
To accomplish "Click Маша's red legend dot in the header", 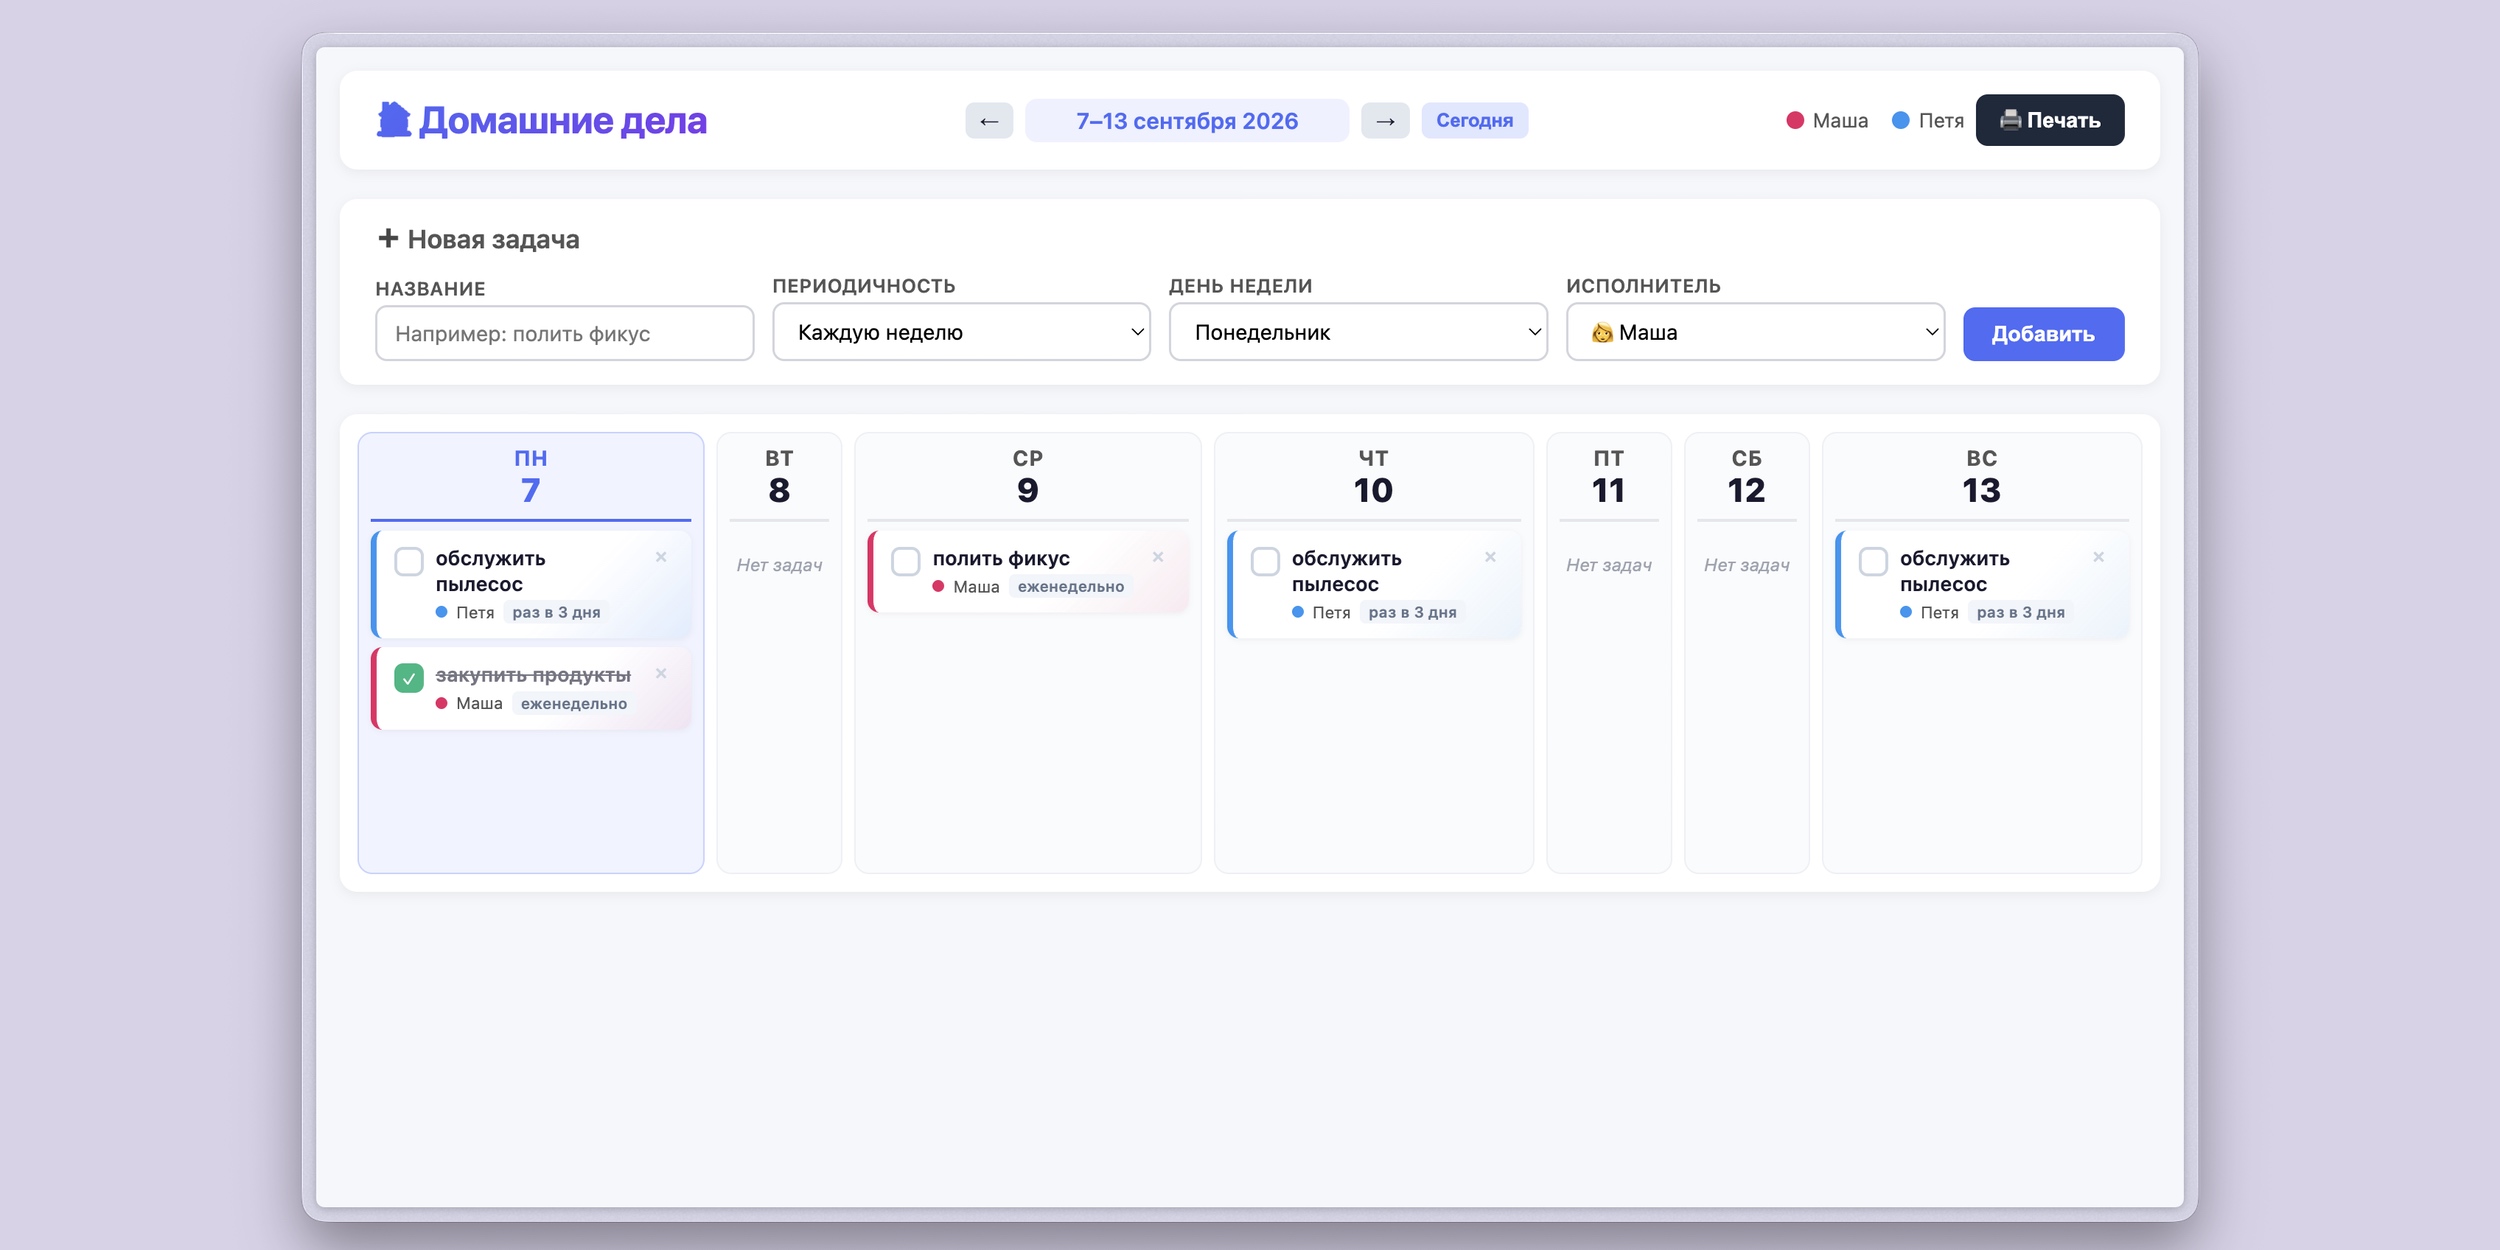I will (x=1795, y=121).
